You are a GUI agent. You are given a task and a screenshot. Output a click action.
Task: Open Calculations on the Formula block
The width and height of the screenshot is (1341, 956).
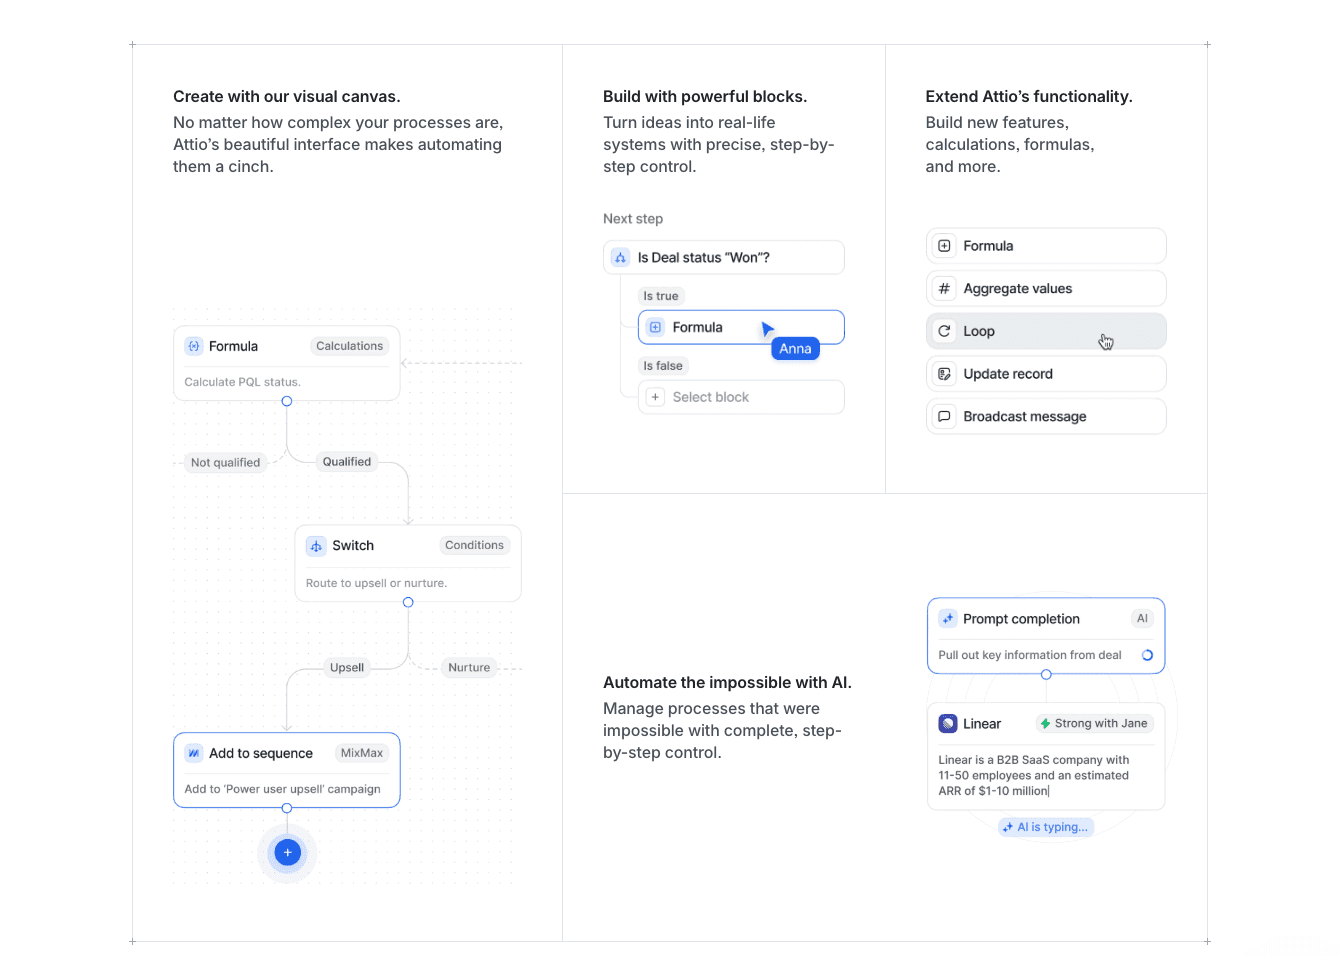[349, 345]
